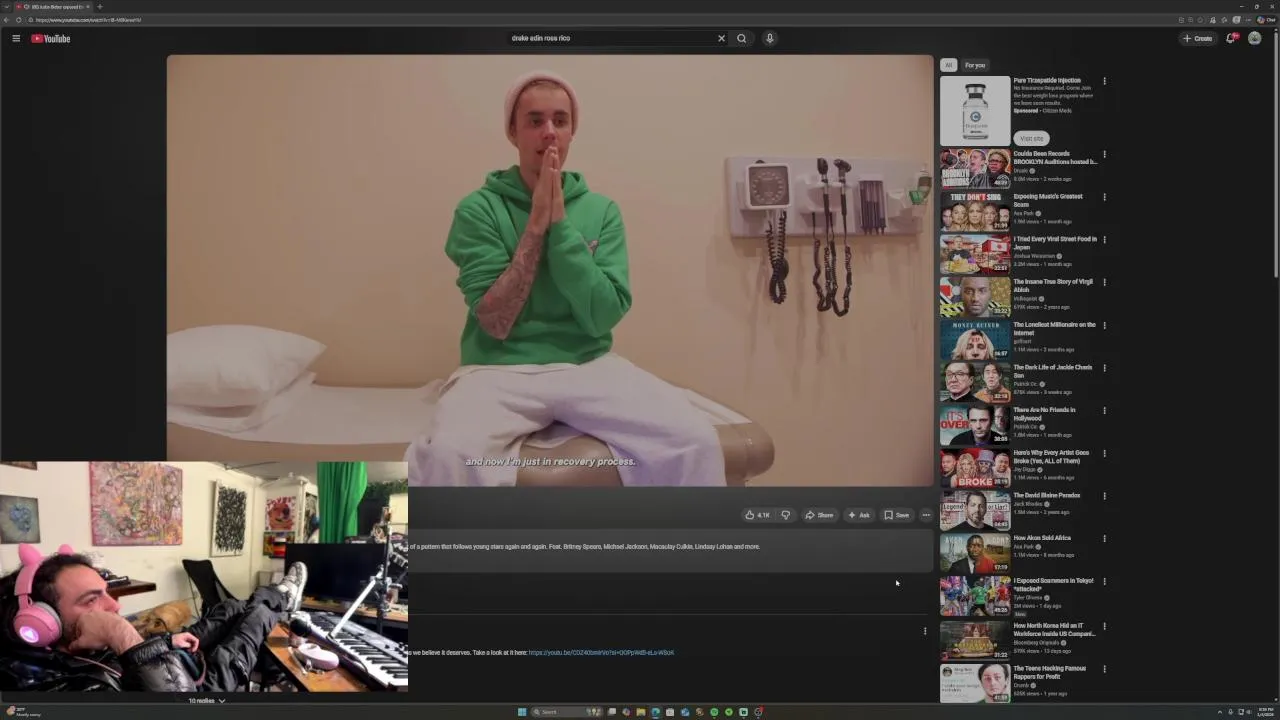Open options for Coulda Been Records video

coord(1105,155)
